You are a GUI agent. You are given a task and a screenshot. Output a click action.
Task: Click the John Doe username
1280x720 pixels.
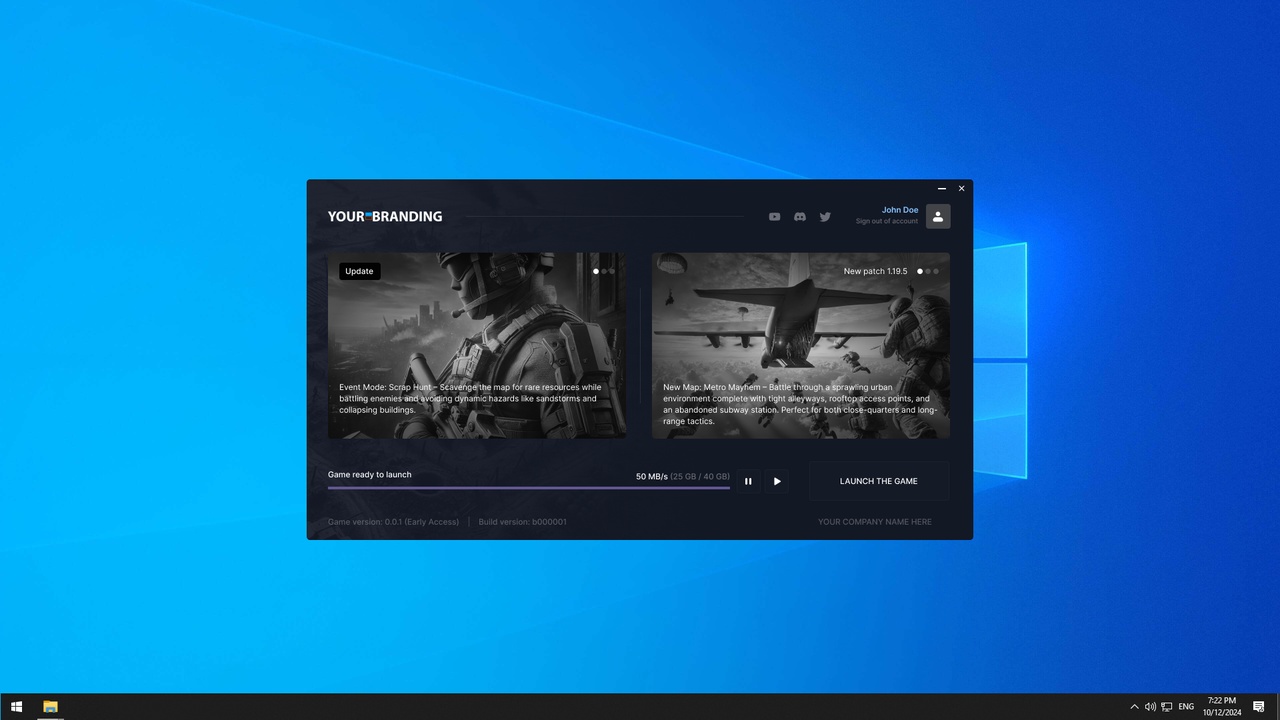(x=900, y=210)
